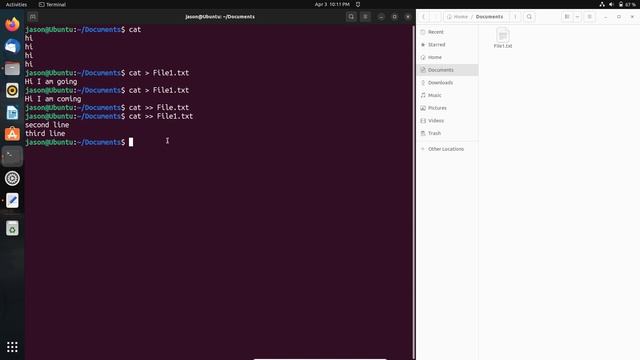640x360 pixels.
Task: Launch the Text Editor from dock
Action: pos(12,200)
